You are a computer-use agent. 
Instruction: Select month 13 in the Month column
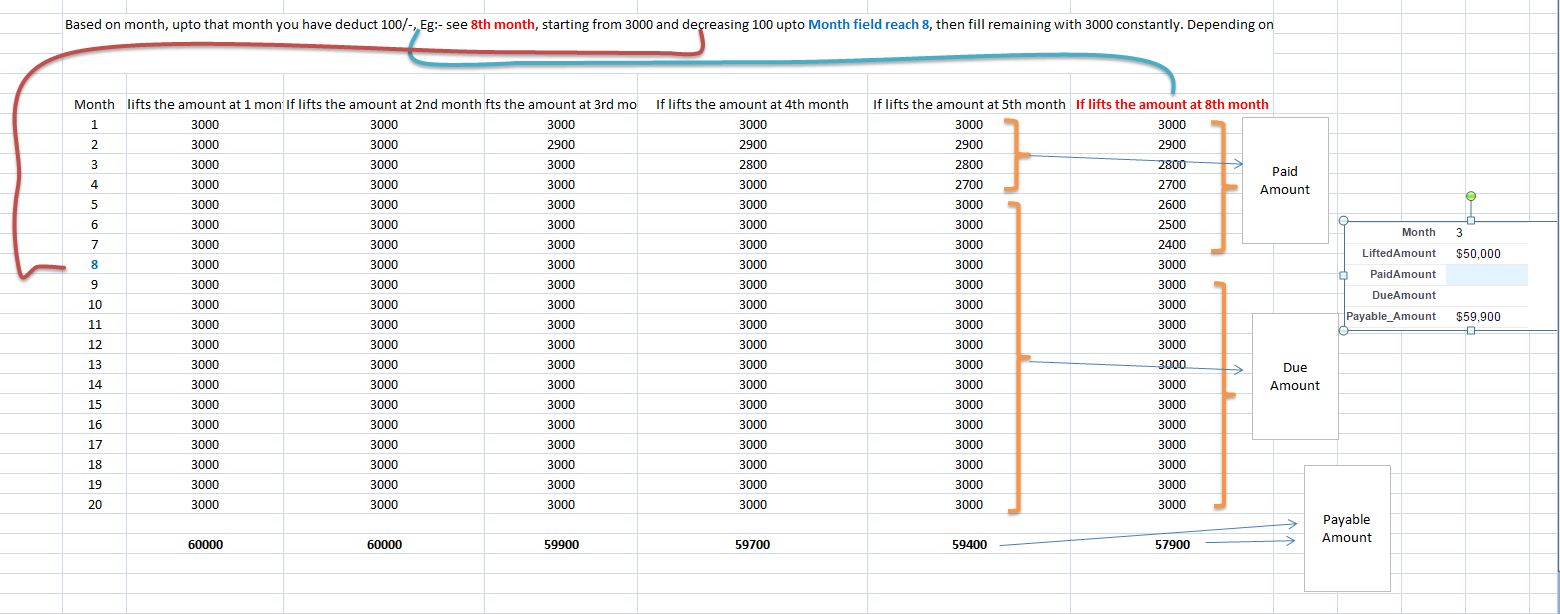coord(95,364)
